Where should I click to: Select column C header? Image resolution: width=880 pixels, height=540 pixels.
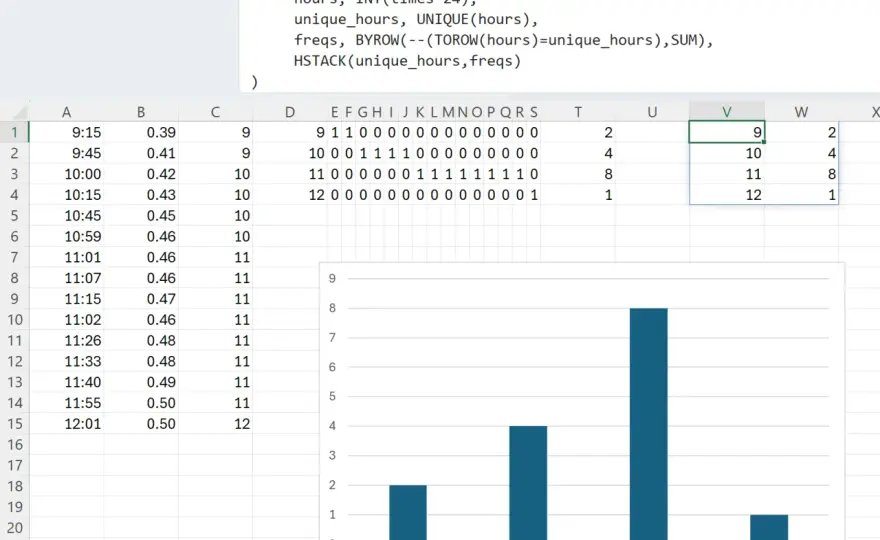(x=215, y=112)
